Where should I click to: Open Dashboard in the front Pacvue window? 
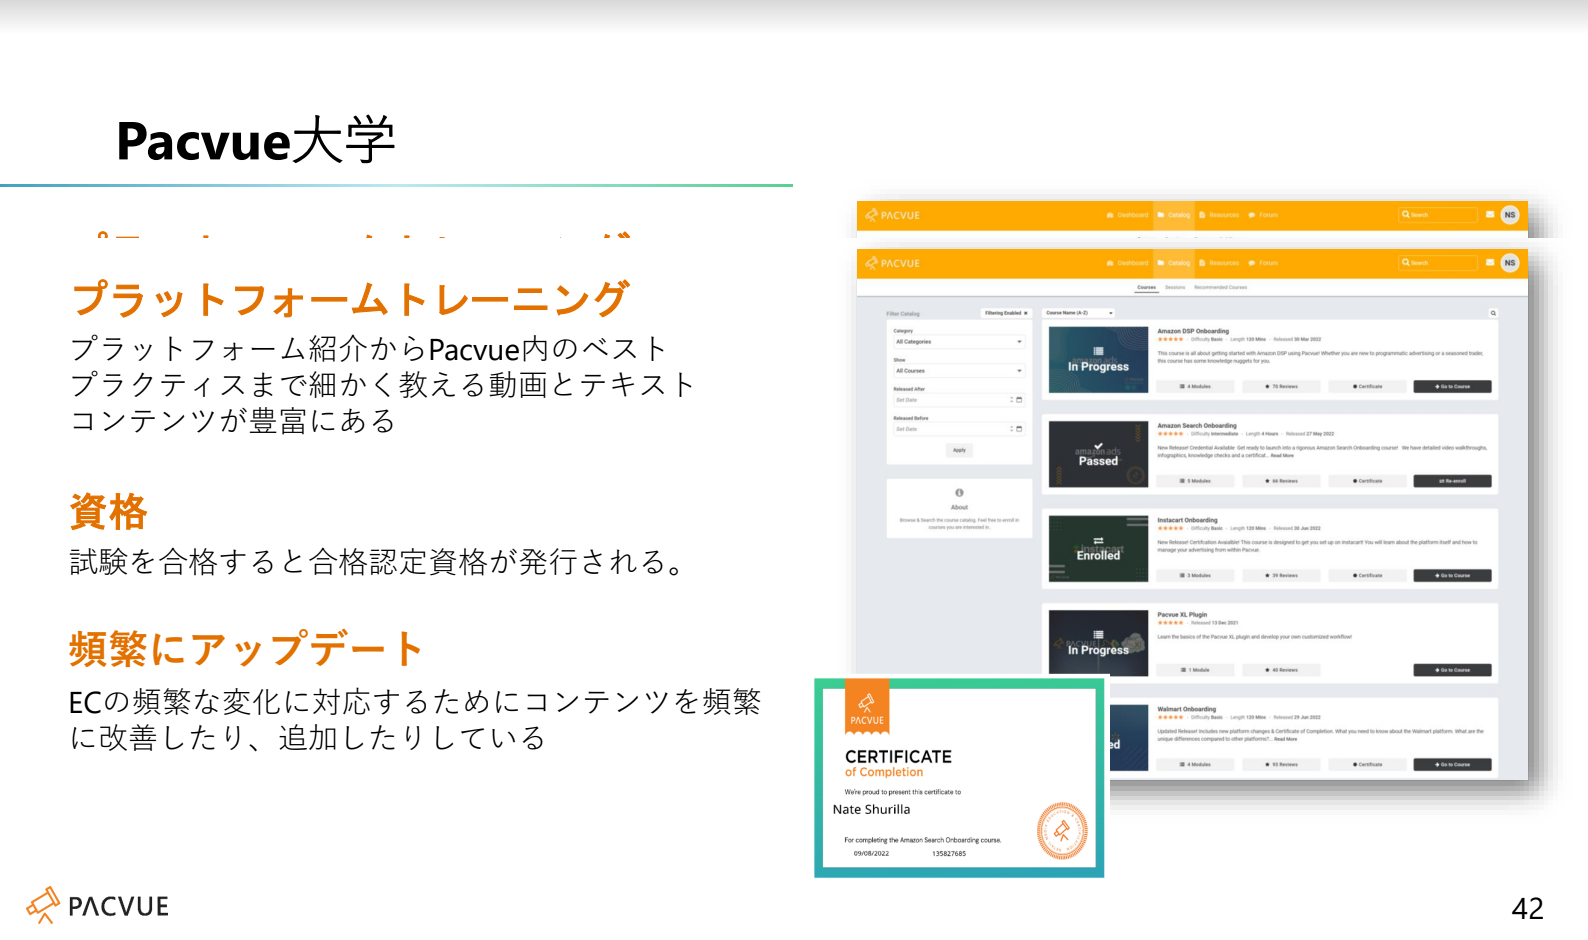pos(1128,263)
